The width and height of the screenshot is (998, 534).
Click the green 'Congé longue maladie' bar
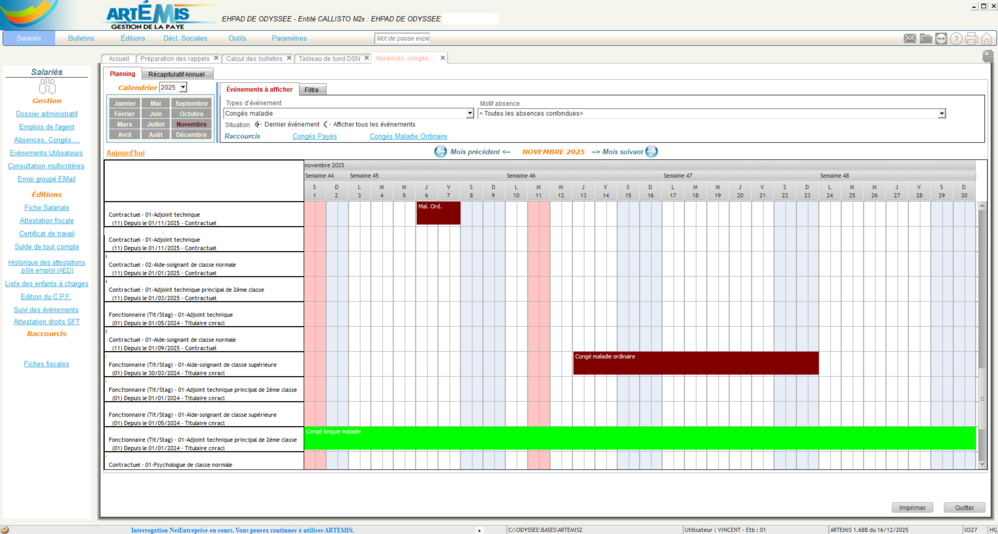pyautogui.click(x=640, y=438)
